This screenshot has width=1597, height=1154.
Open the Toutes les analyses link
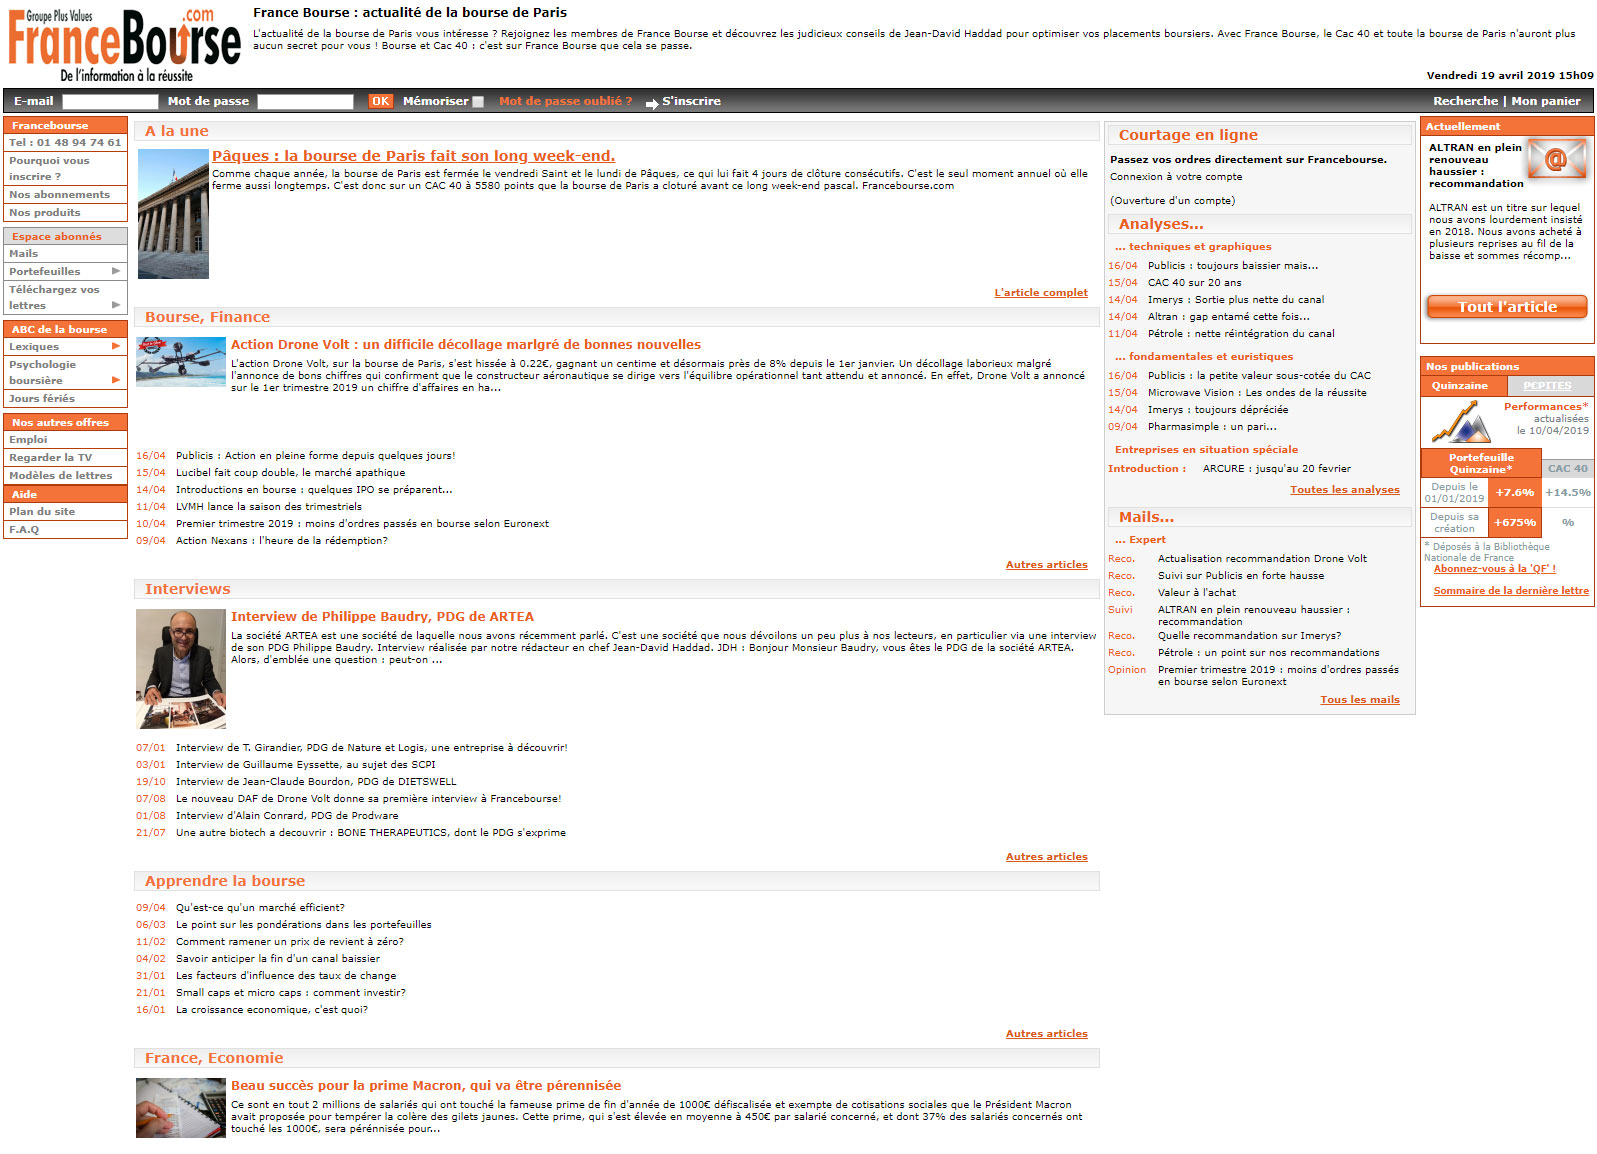click(1344, 490)
